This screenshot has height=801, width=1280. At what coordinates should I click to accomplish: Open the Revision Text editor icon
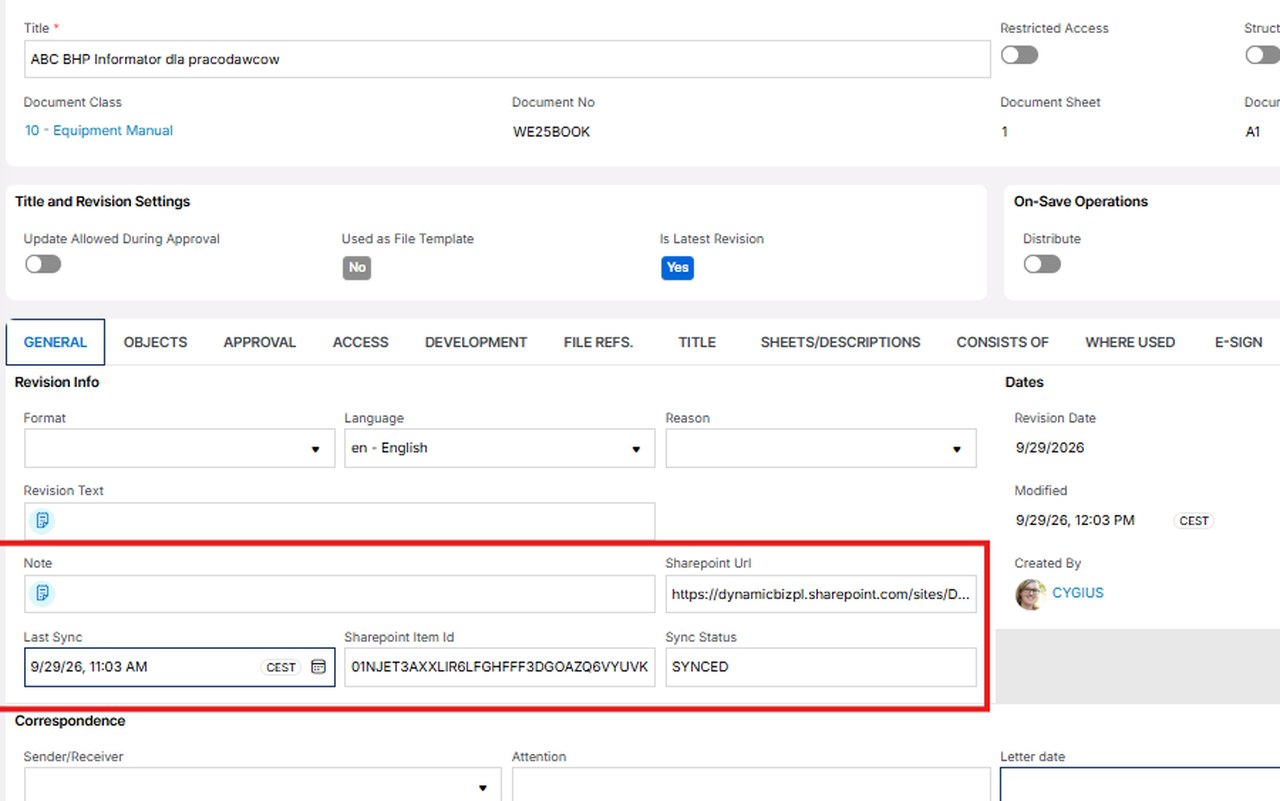[42, 520]
